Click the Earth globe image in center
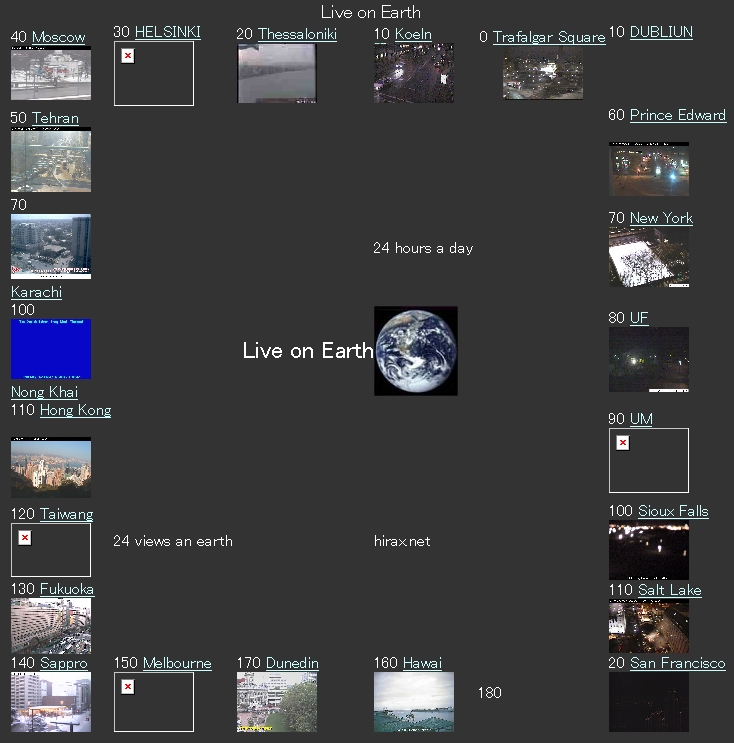The width and height of the screenshot is (734, 743). pyautogui.click(x=415, y=351)
